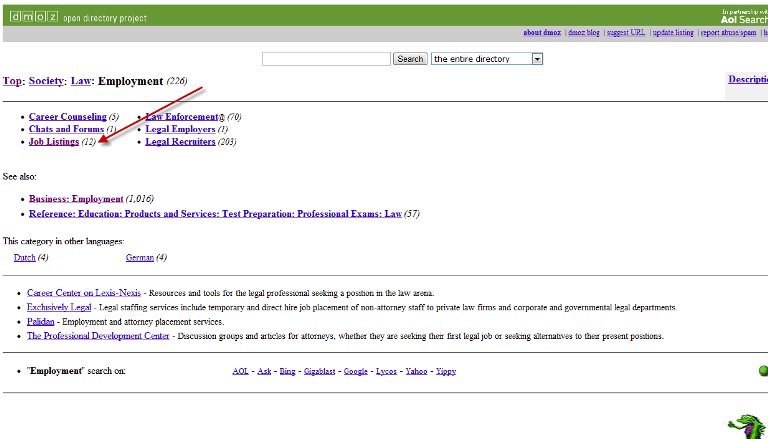The width and height of the screenshot is (768, 439).
Task: Switch to the German language category
Action: point(140,258)
